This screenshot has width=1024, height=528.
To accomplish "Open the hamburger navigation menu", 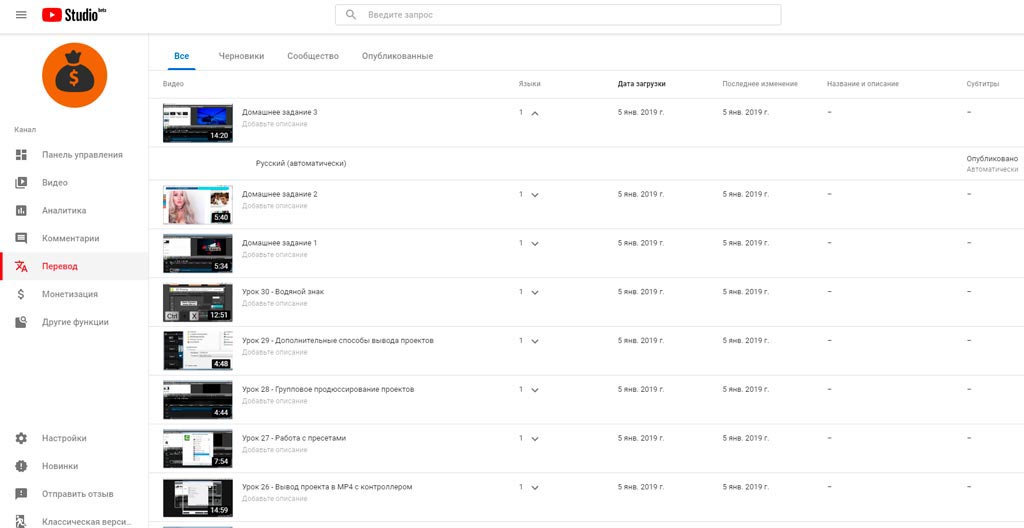I will tap(21, 15).
